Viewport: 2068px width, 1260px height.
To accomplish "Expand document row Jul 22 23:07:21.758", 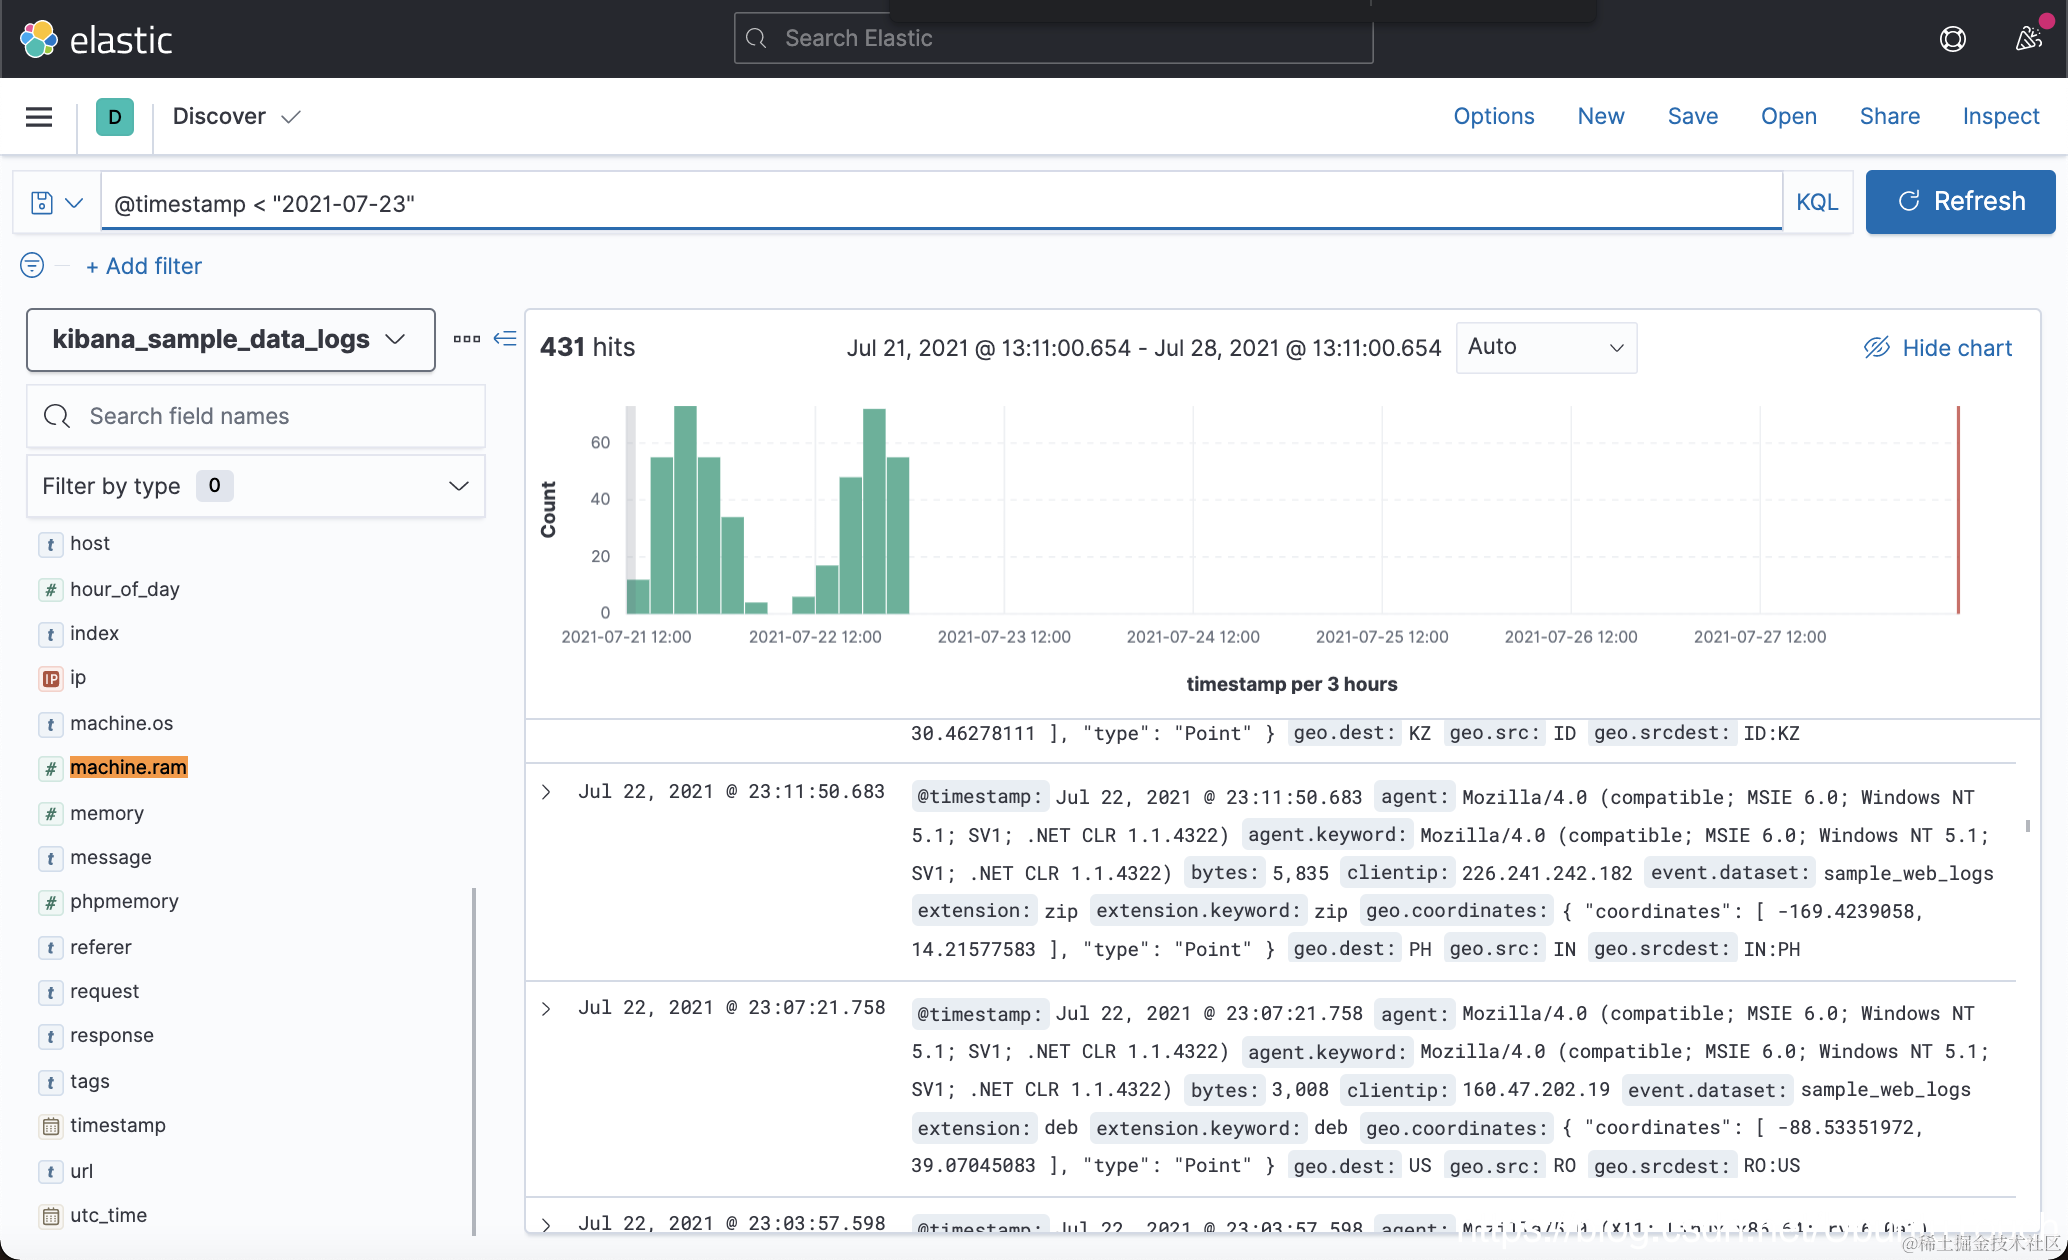I will pyautogui.click(x=546, y=1008).
